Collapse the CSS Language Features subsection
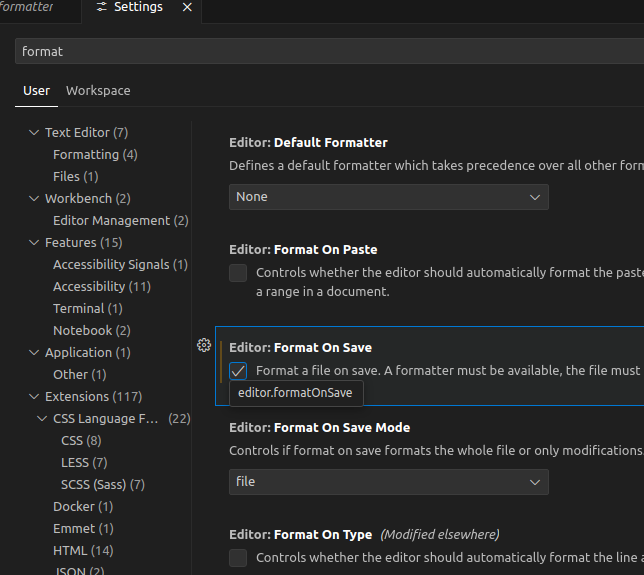This screenshot has height=575, width=644. pos(42,419)
